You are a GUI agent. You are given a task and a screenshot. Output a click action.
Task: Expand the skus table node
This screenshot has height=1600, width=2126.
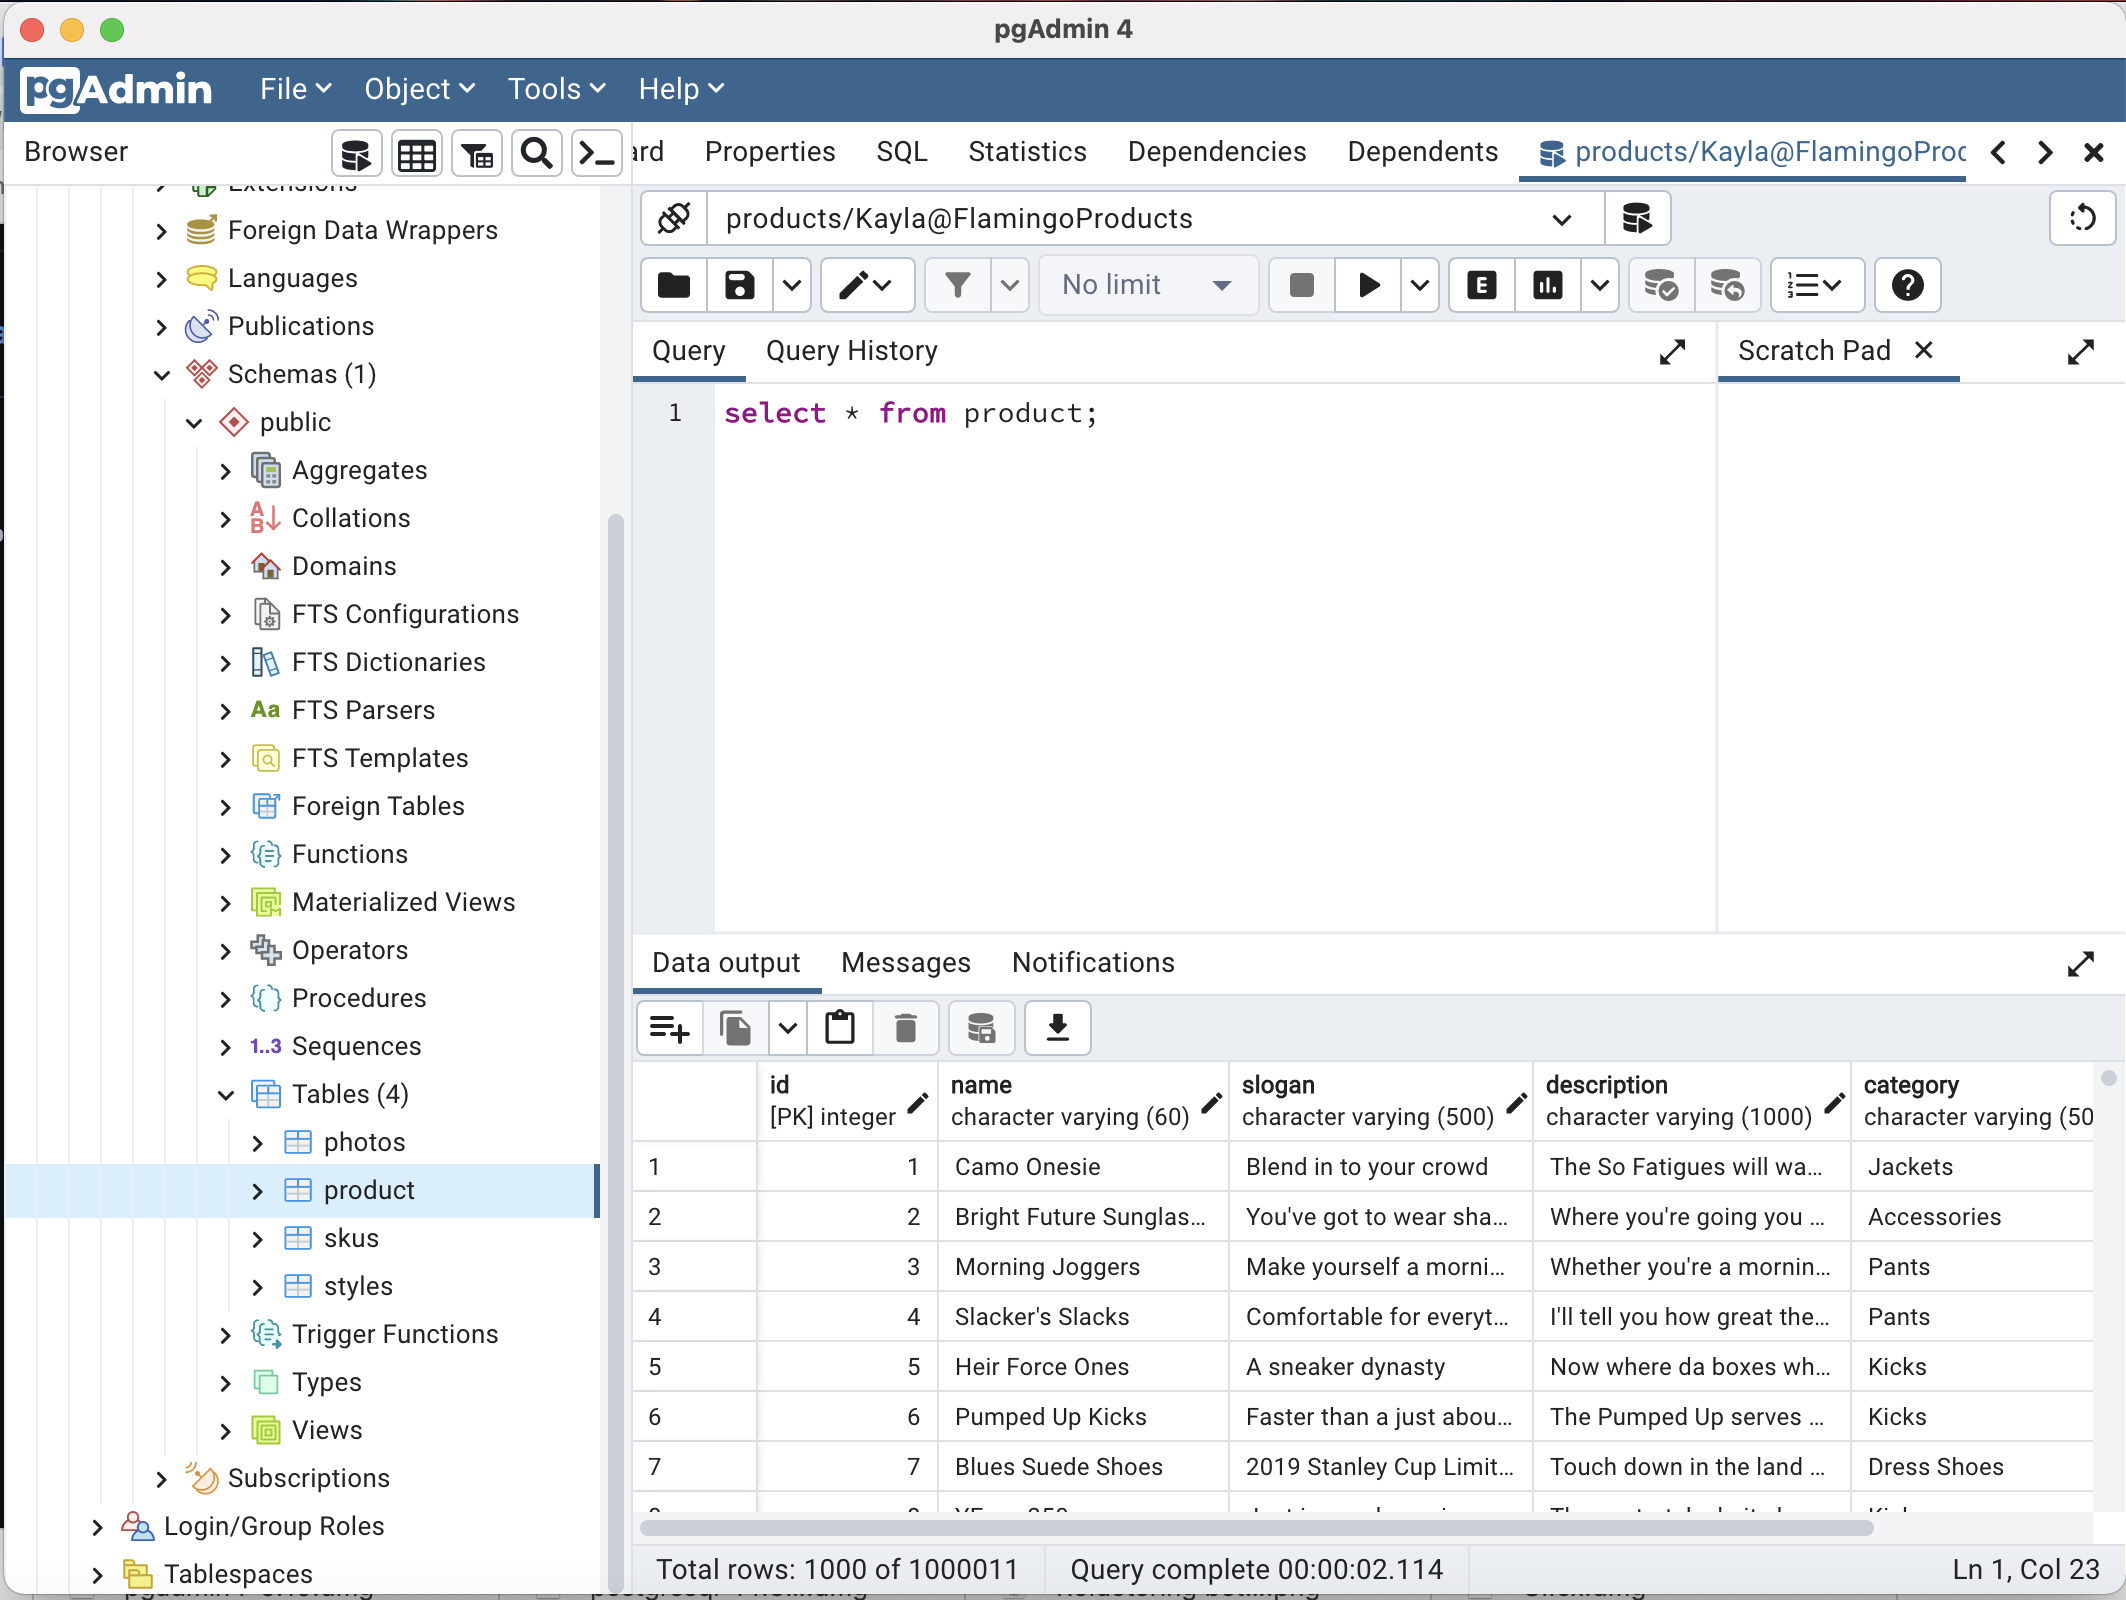[258, 1239]
